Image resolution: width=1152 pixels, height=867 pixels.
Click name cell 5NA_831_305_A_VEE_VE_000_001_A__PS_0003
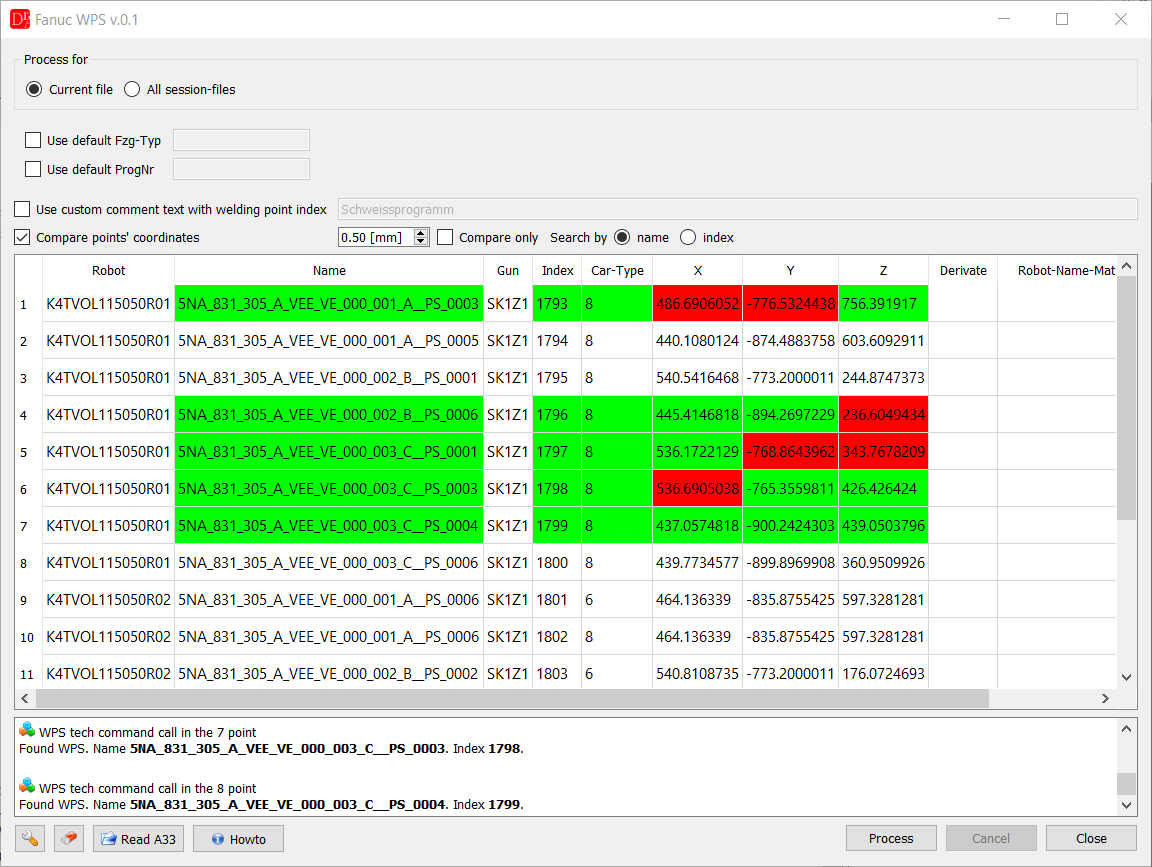[x=328, y=304]
